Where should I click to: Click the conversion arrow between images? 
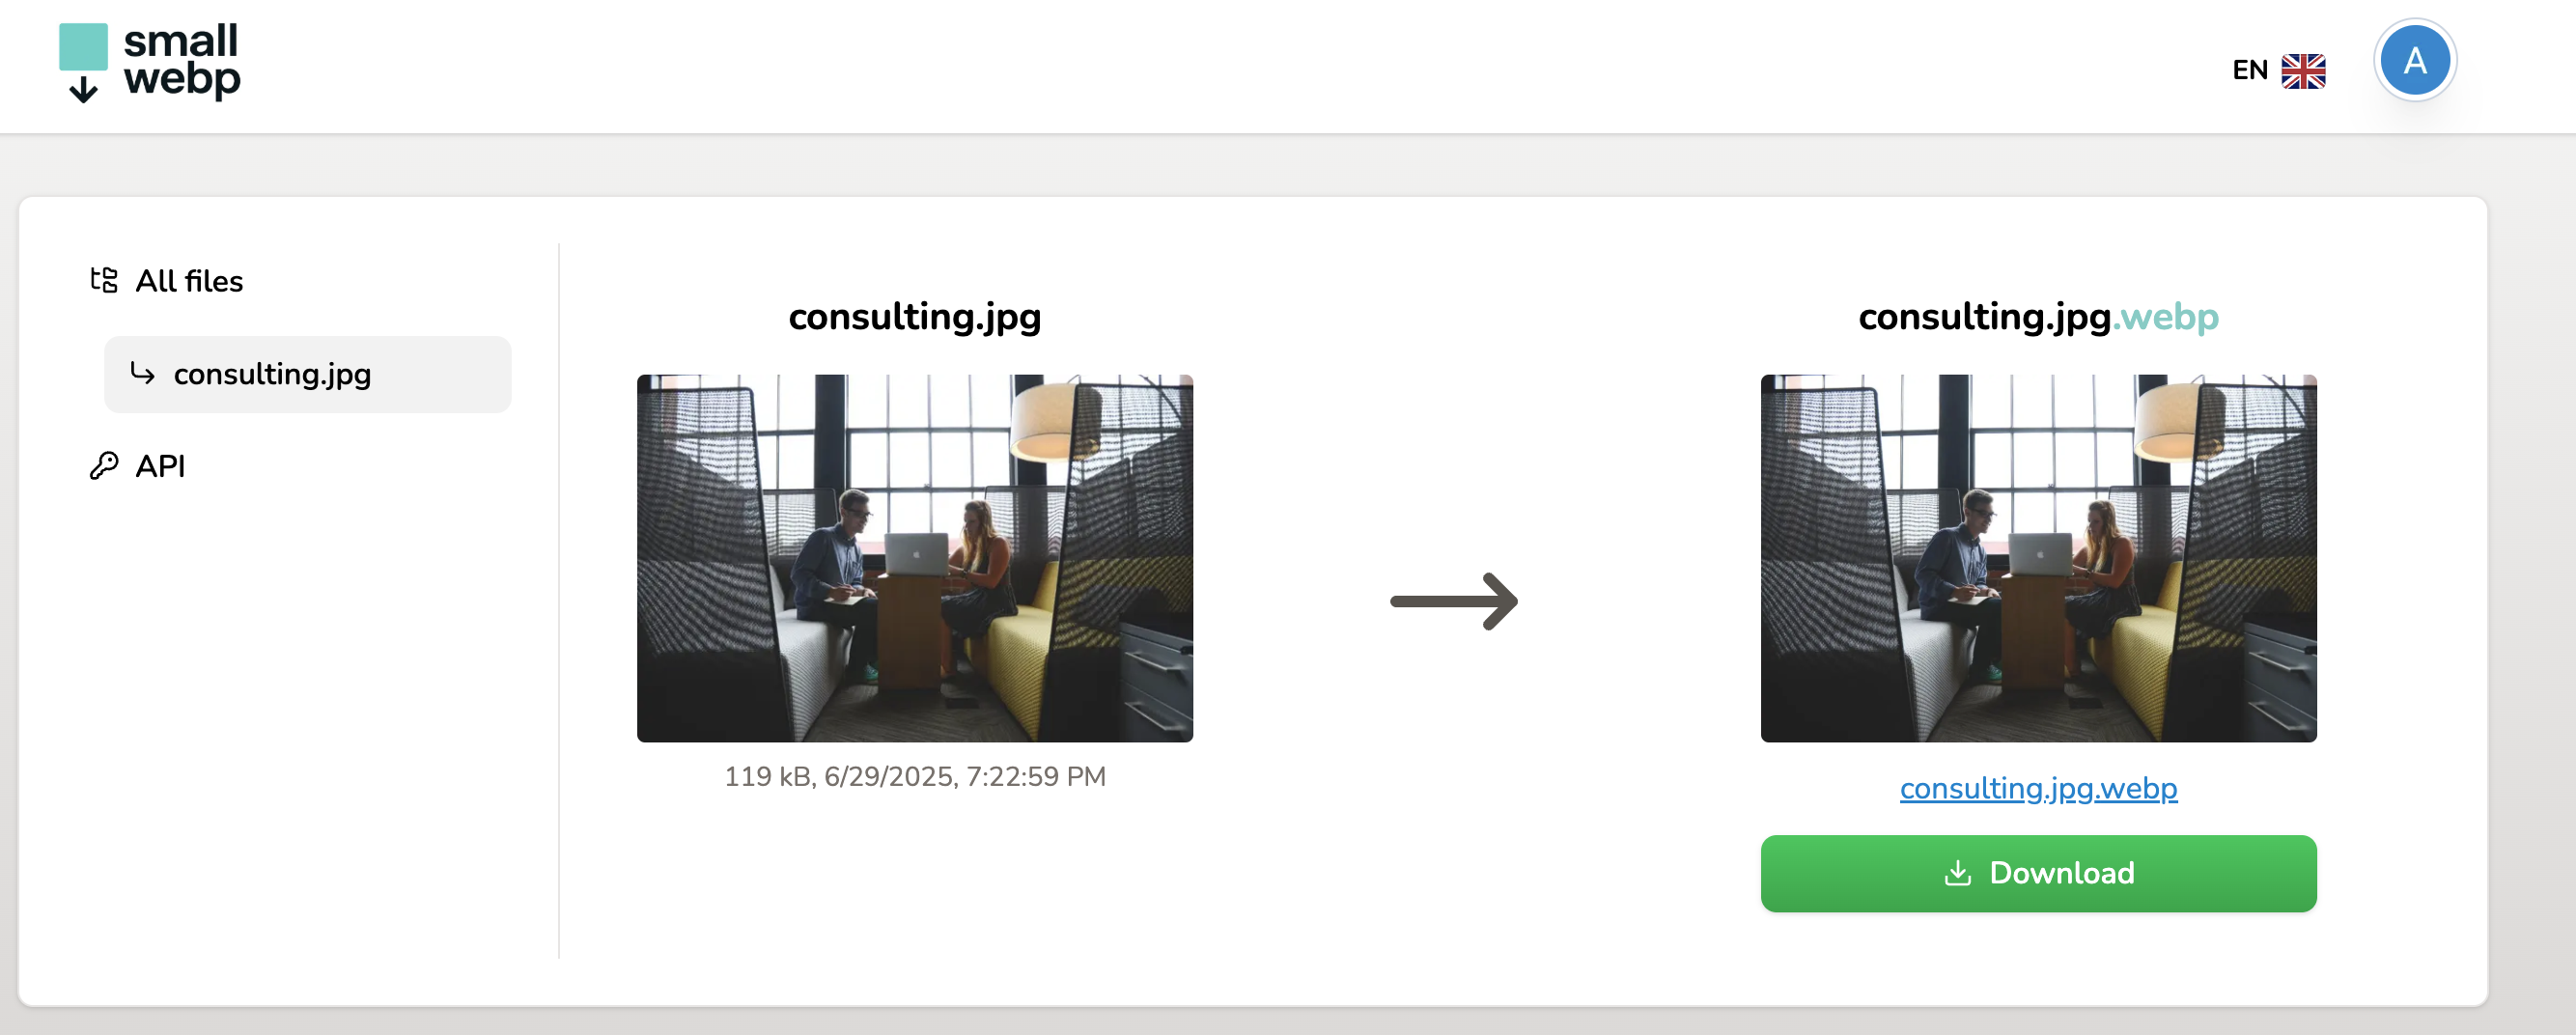1454,601
